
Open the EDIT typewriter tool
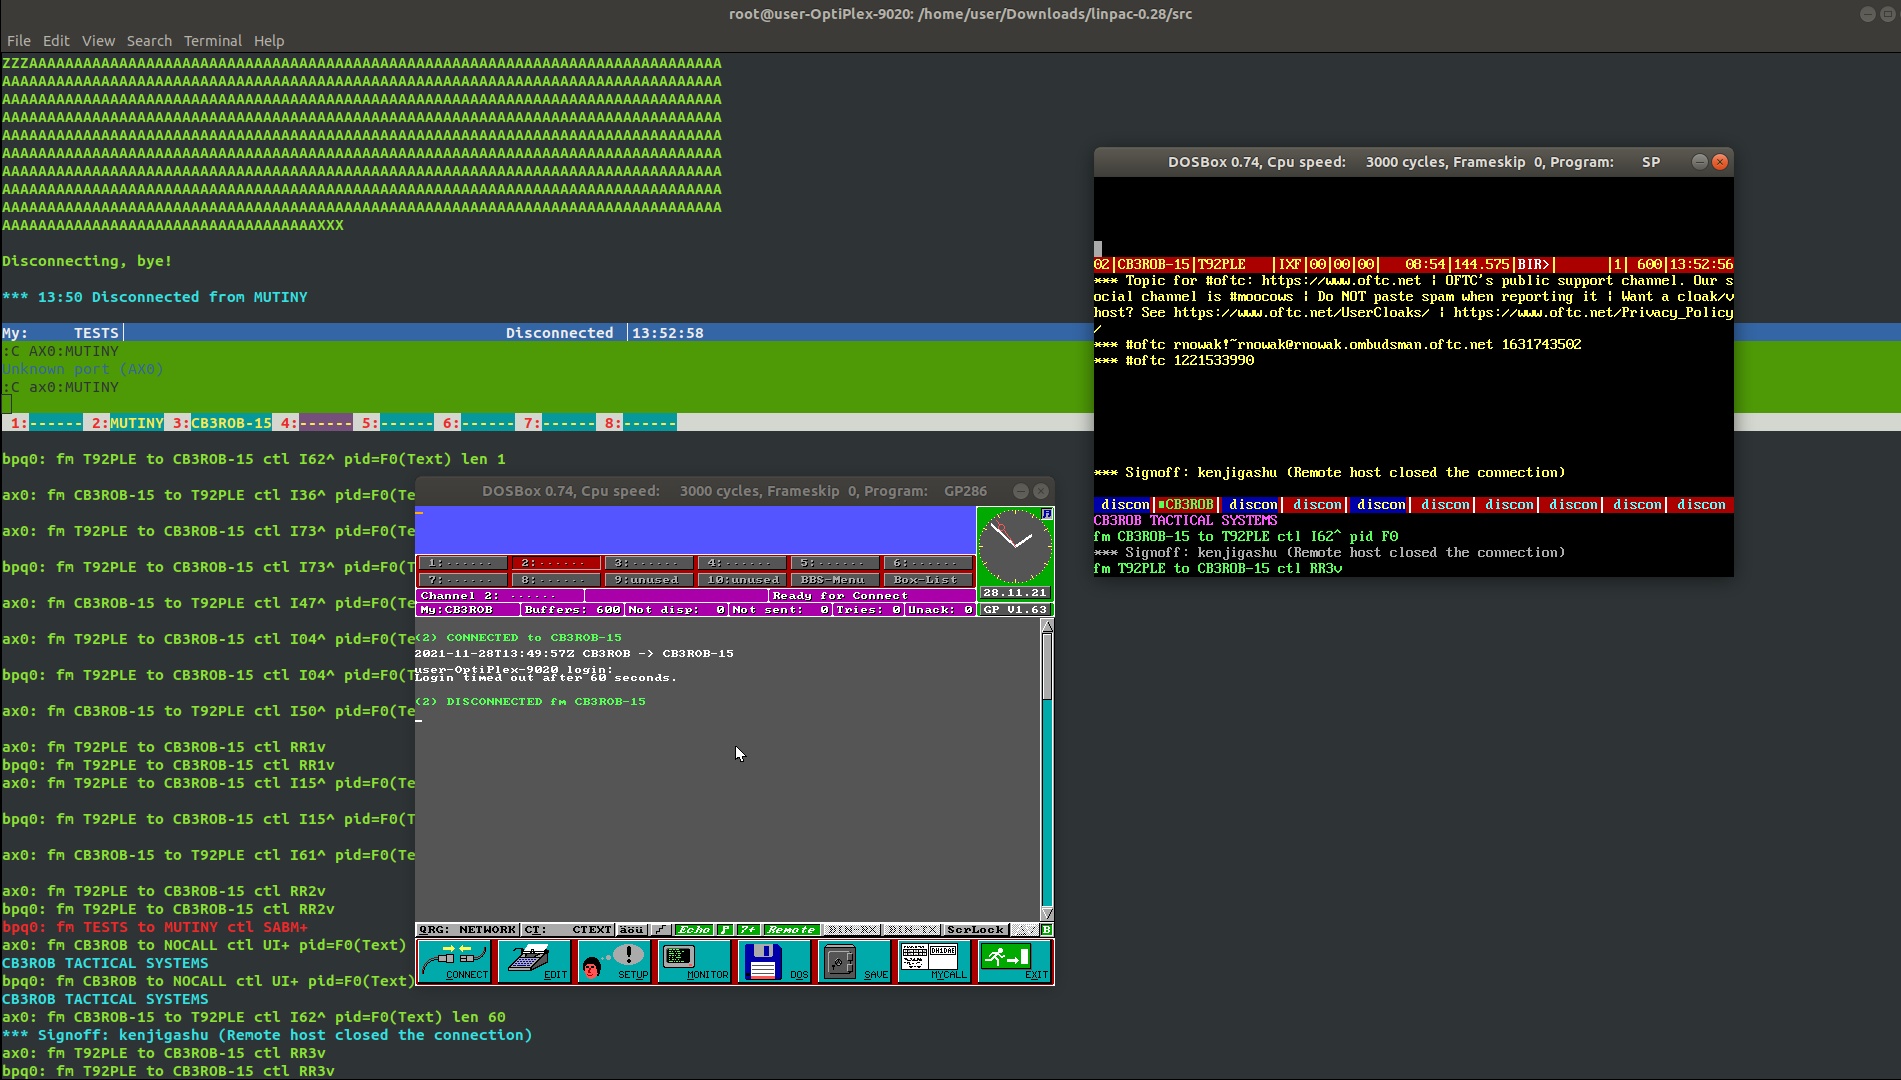534,961
